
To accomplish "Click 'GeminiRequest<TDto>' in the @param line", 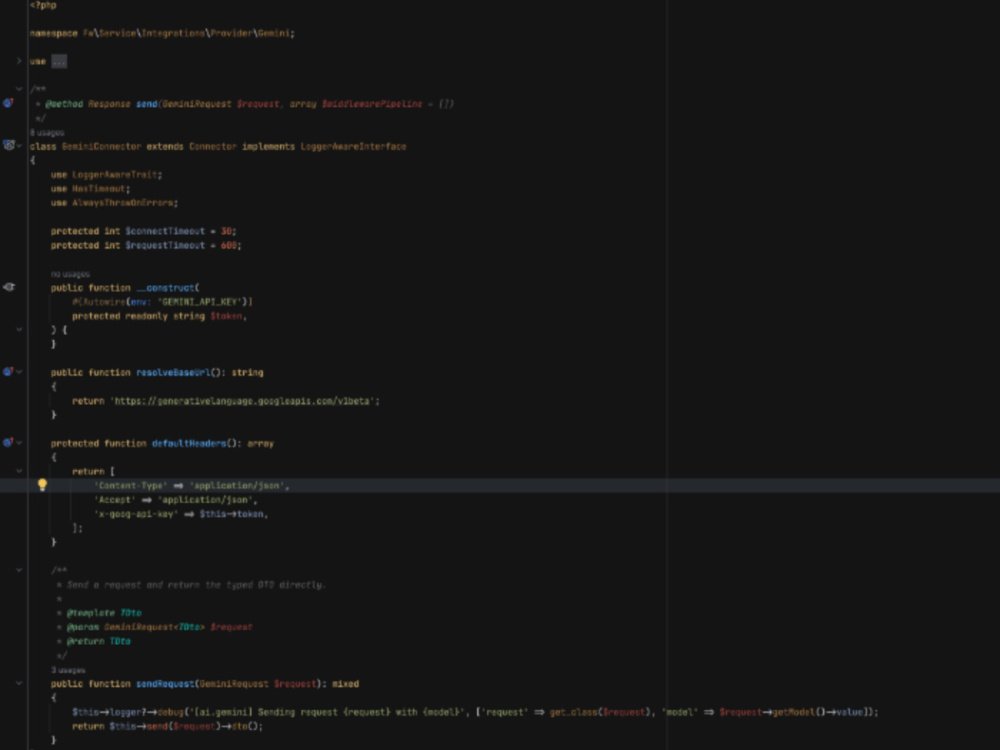I will click(154, 627).
